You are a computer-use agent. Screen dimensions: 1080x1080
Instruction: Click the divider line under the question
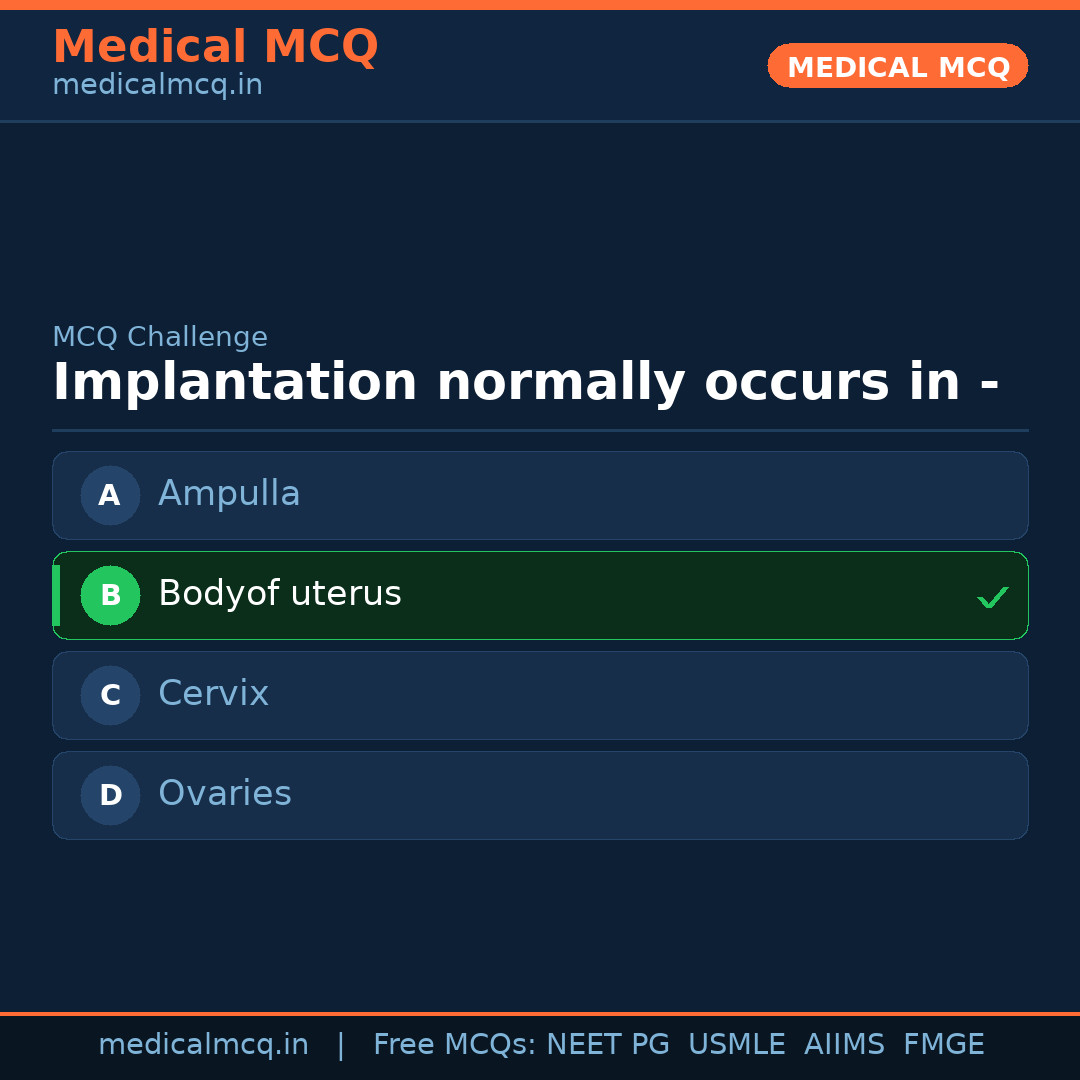pyautogui.click(x=540, y=430)
